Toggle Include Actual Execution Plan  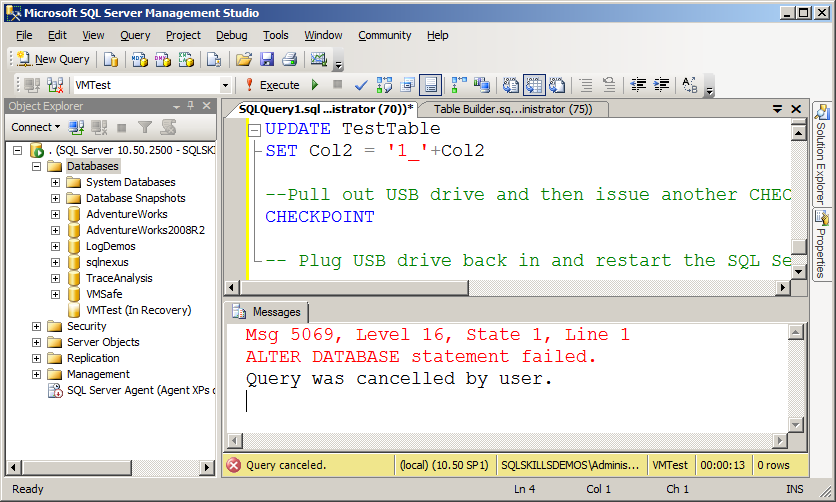[x=459, y=85]
